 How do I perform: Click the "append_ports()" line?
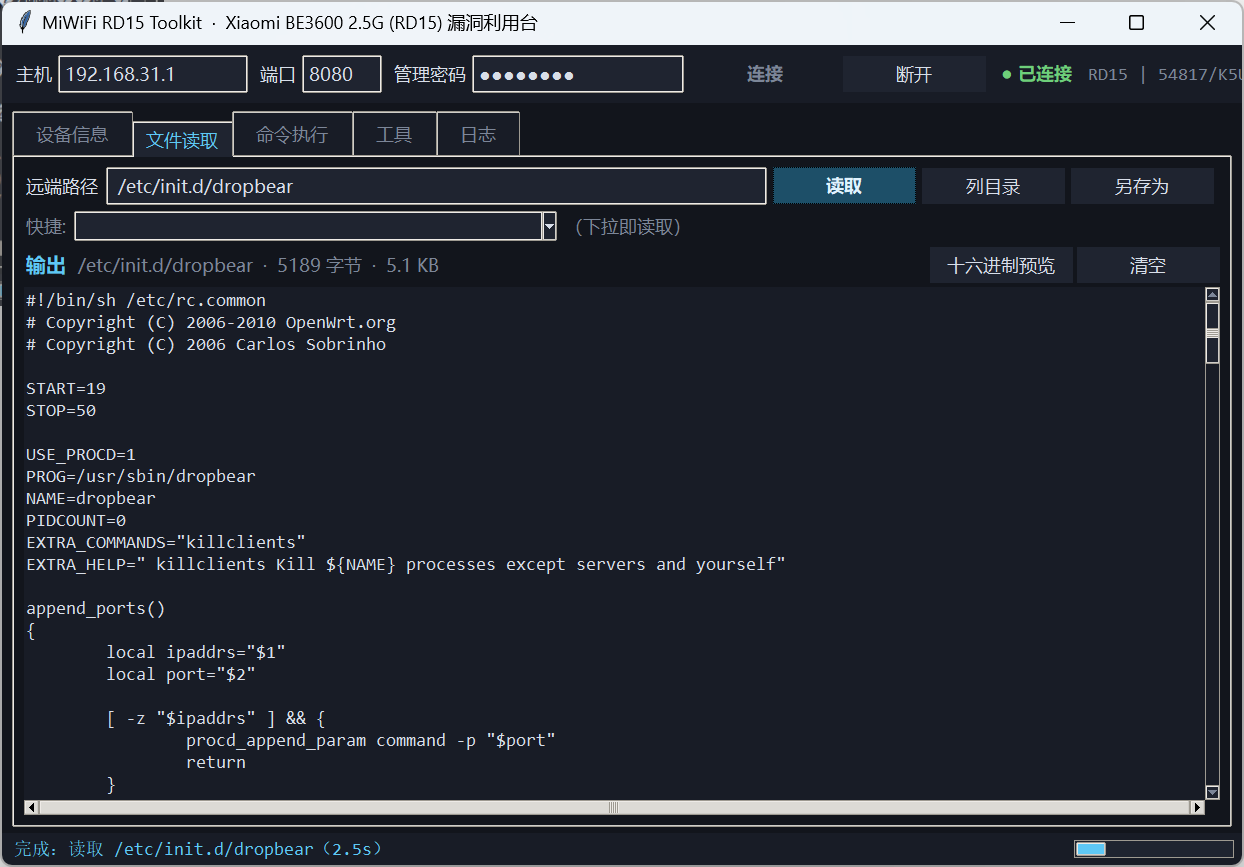96,608
